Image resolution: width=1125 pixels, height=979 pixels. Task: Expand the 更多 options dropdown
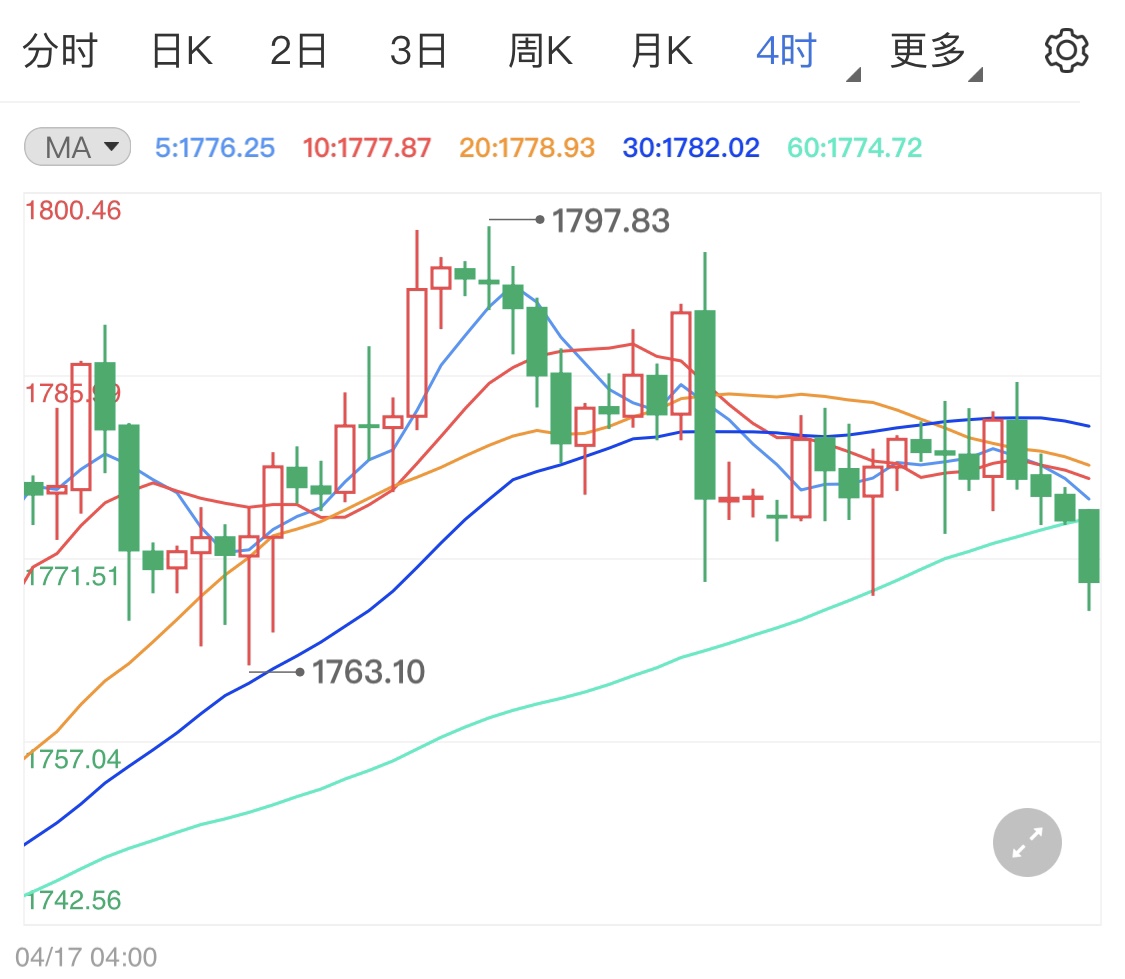tap(936, 55)
